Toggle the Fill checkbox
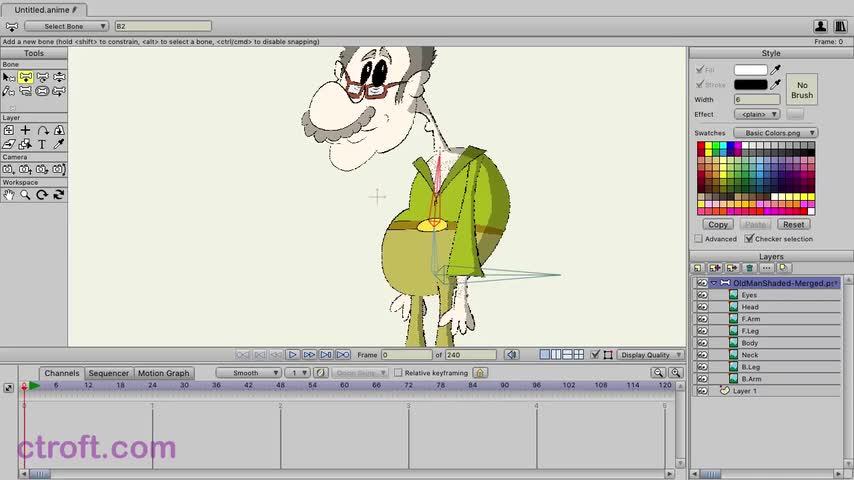This screenshot has height=480, width=854. coord(700,70)
